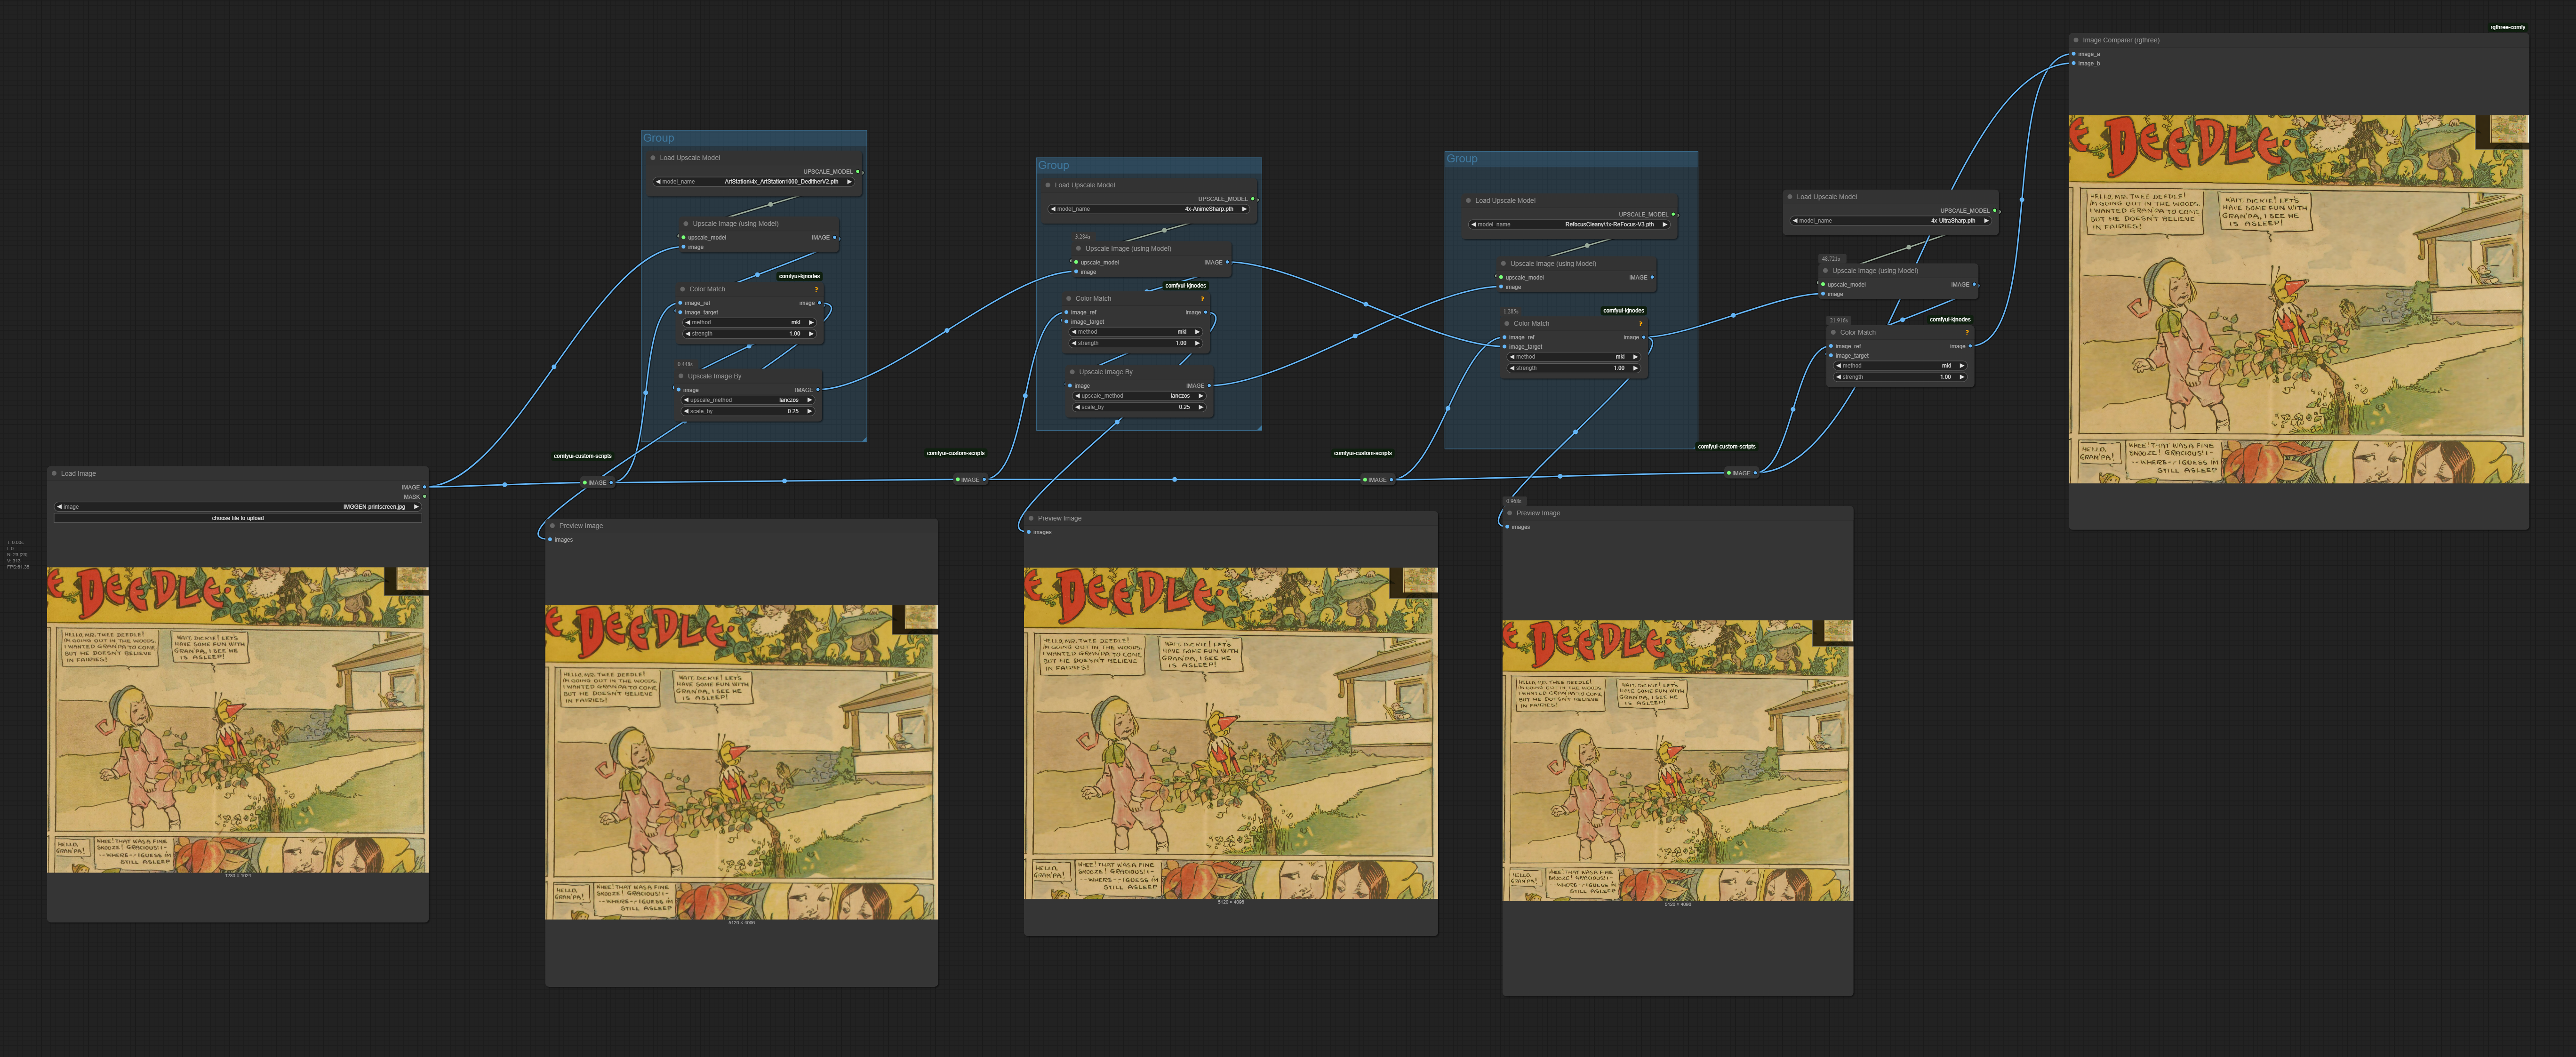Screen dimensions: 2576x1057
Task: Click choose file to upload button
Action: coord(238,518)
